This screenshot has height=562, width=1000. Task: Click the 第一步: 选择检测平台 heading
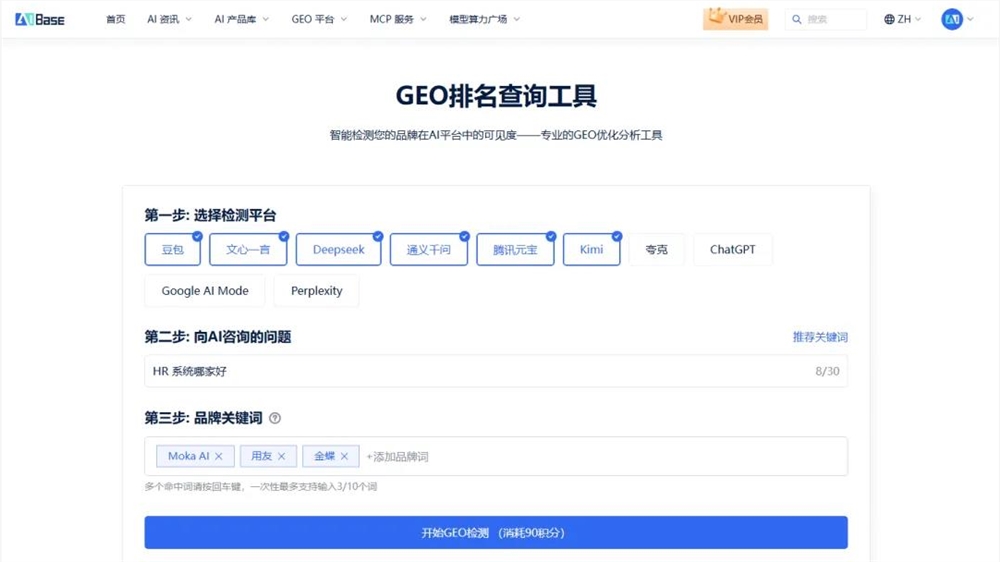click(210, 216)
